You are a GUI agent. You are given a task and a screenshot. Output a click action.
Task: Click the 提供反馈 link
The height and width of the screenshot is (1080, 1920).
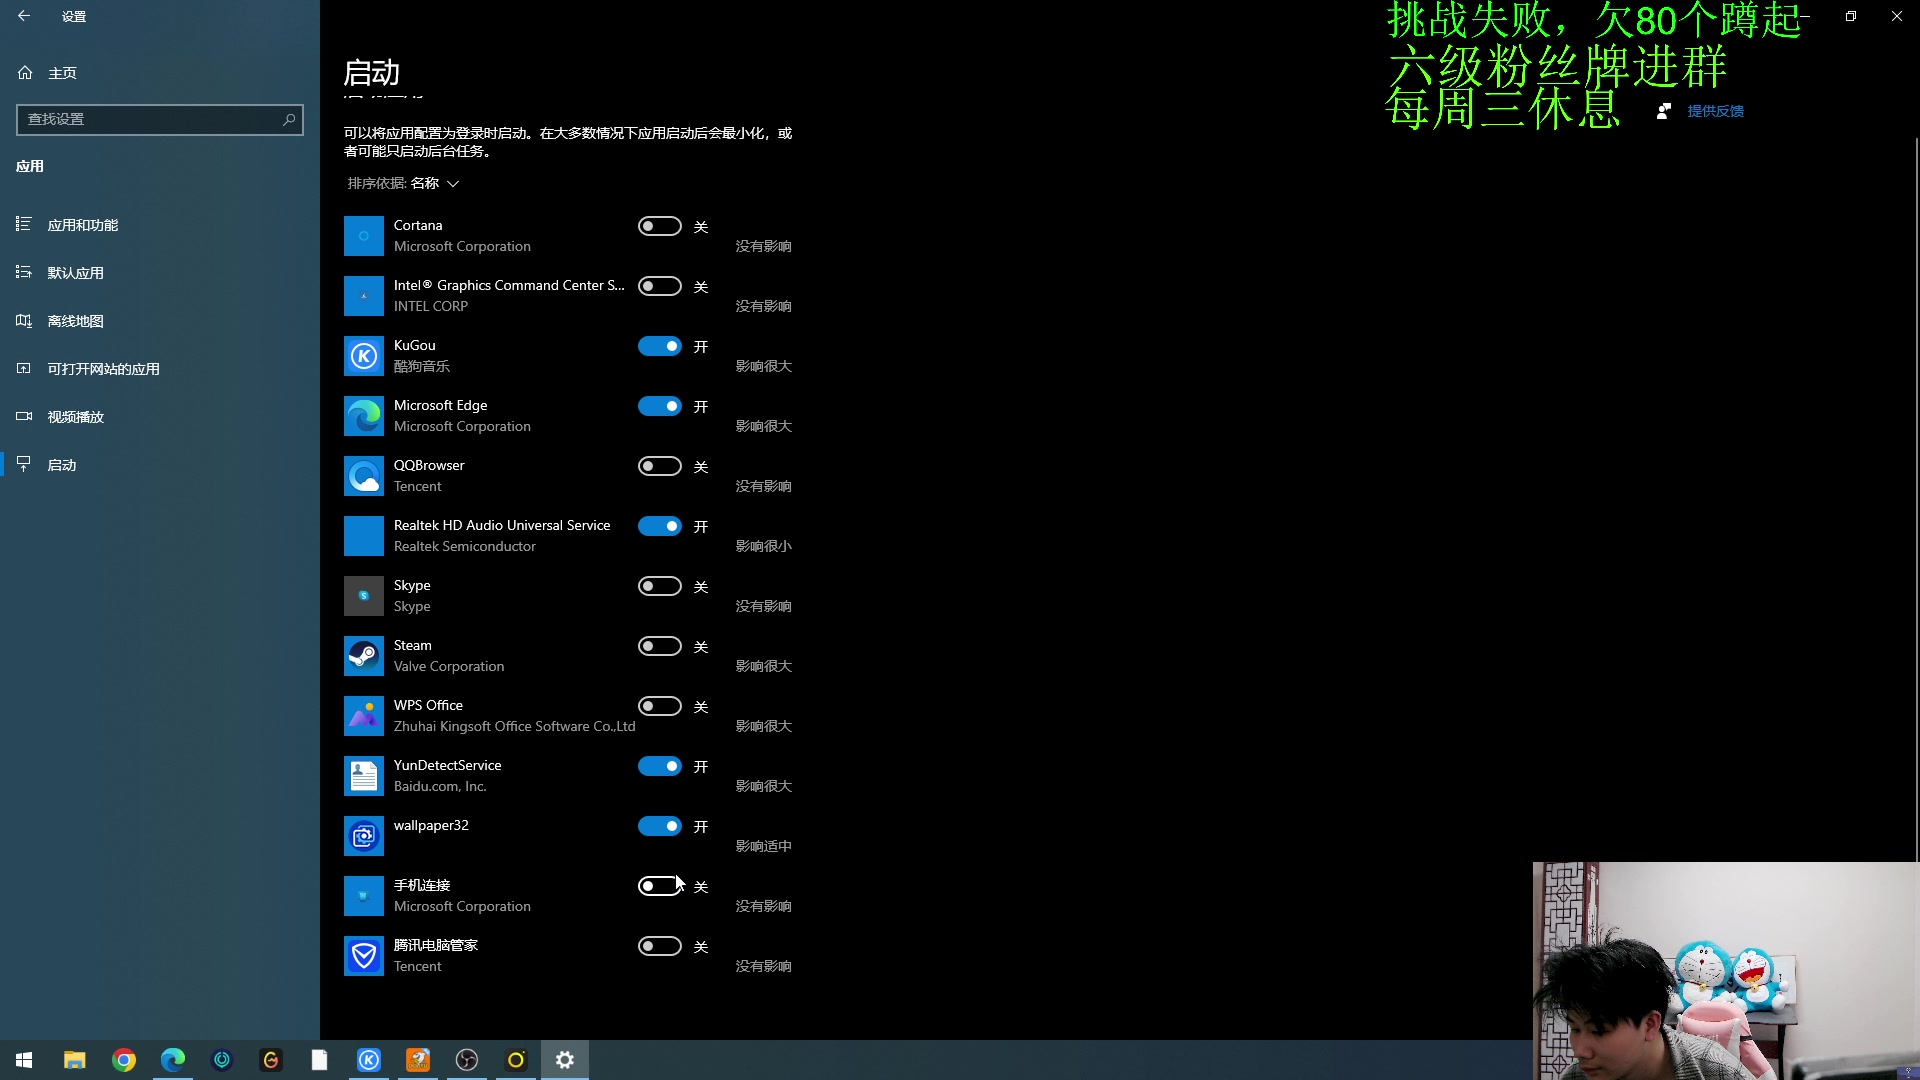click(1715, 111)
